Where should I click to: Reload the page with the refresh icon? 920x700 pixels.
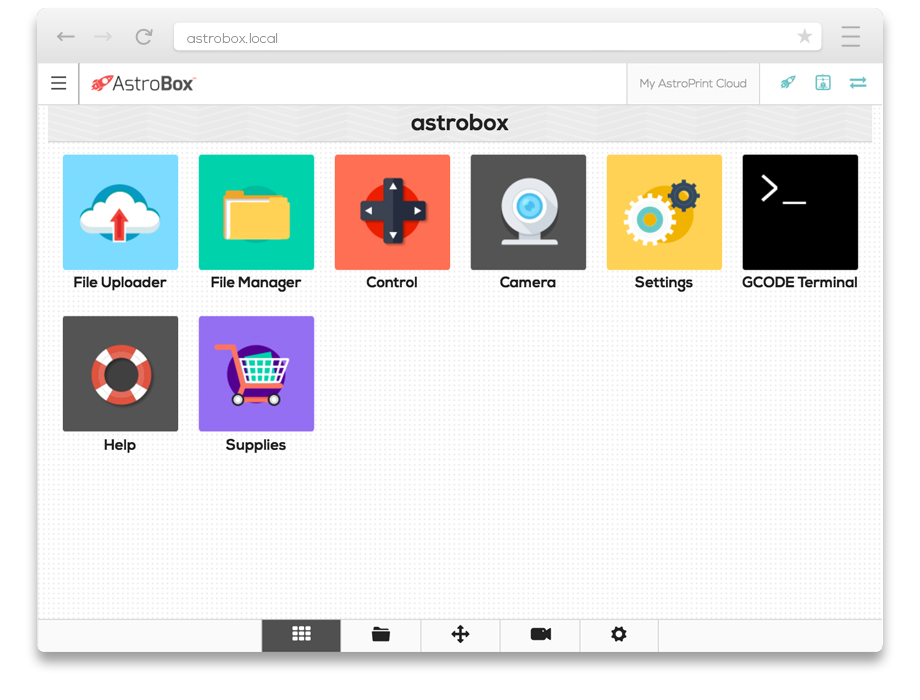click(144, 37)
